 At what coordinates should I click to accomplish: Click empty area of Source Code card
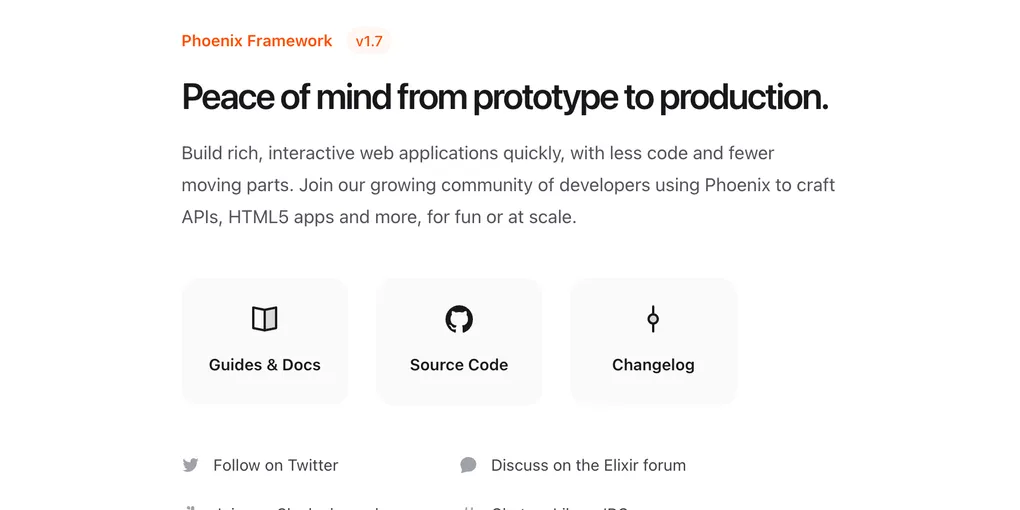click(459, 390)
